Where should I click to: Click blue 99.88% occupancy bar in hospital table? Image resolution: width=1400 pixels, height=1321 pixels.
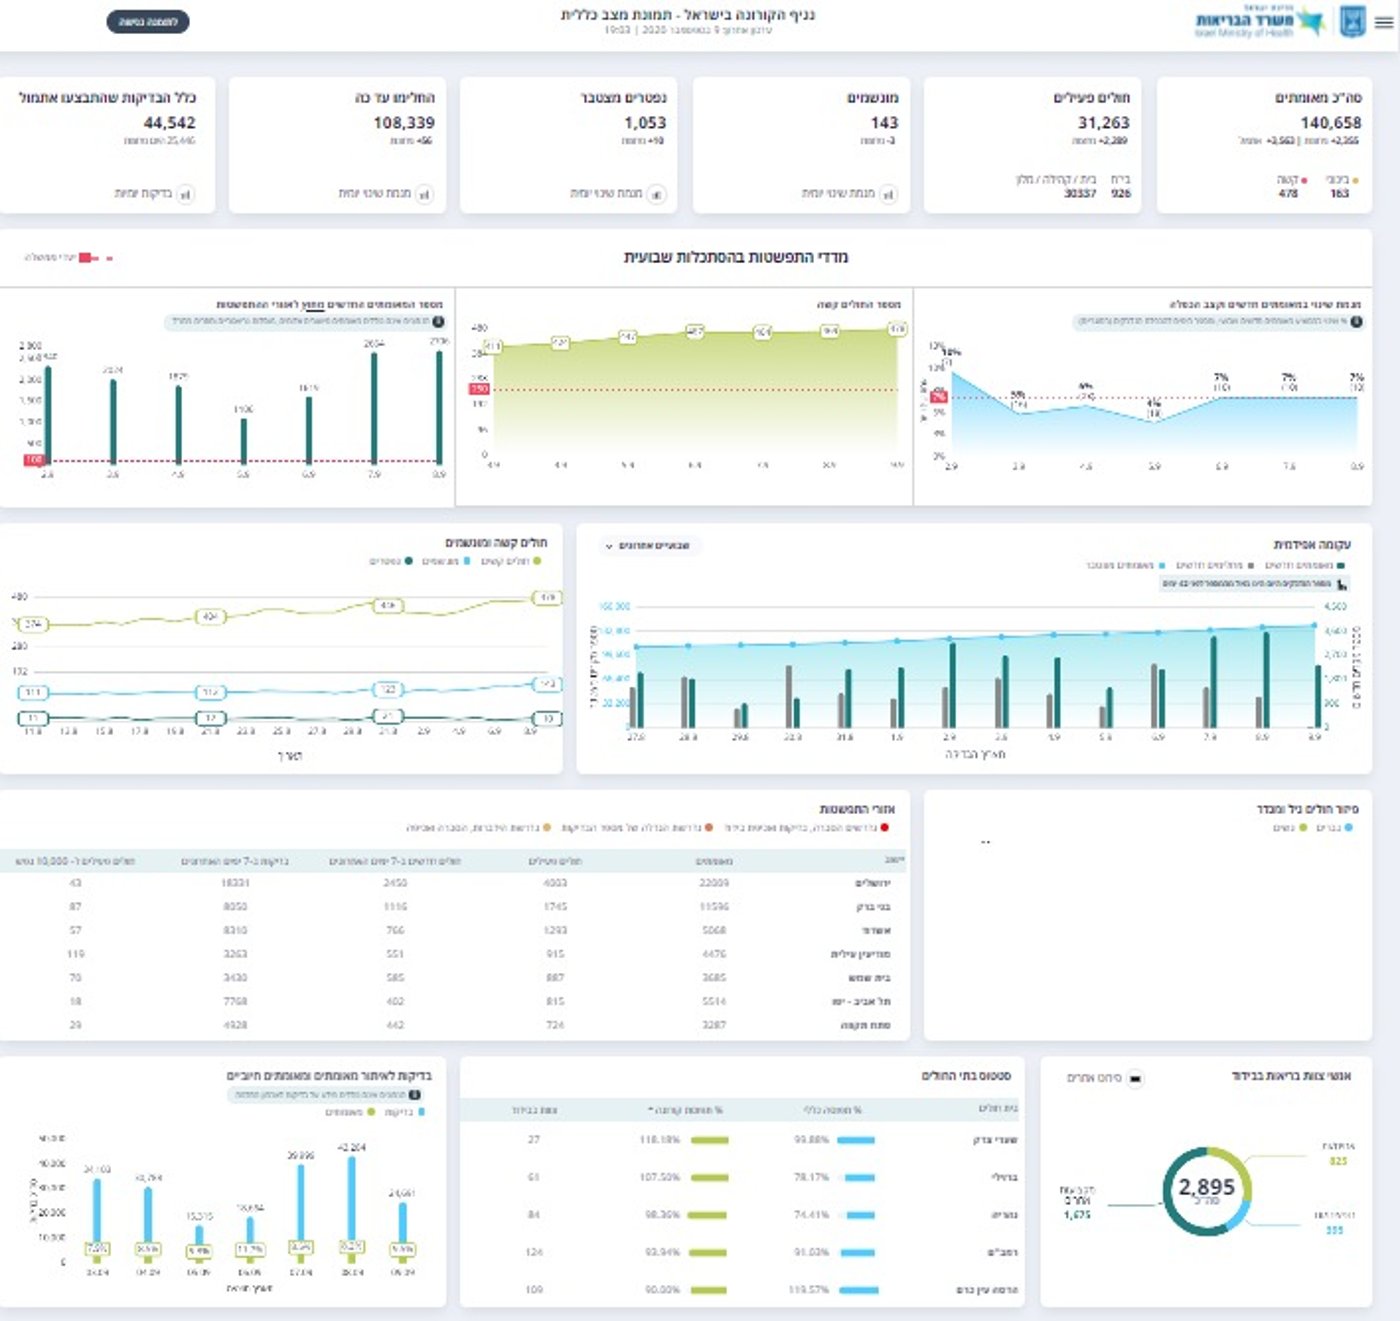858,1140
